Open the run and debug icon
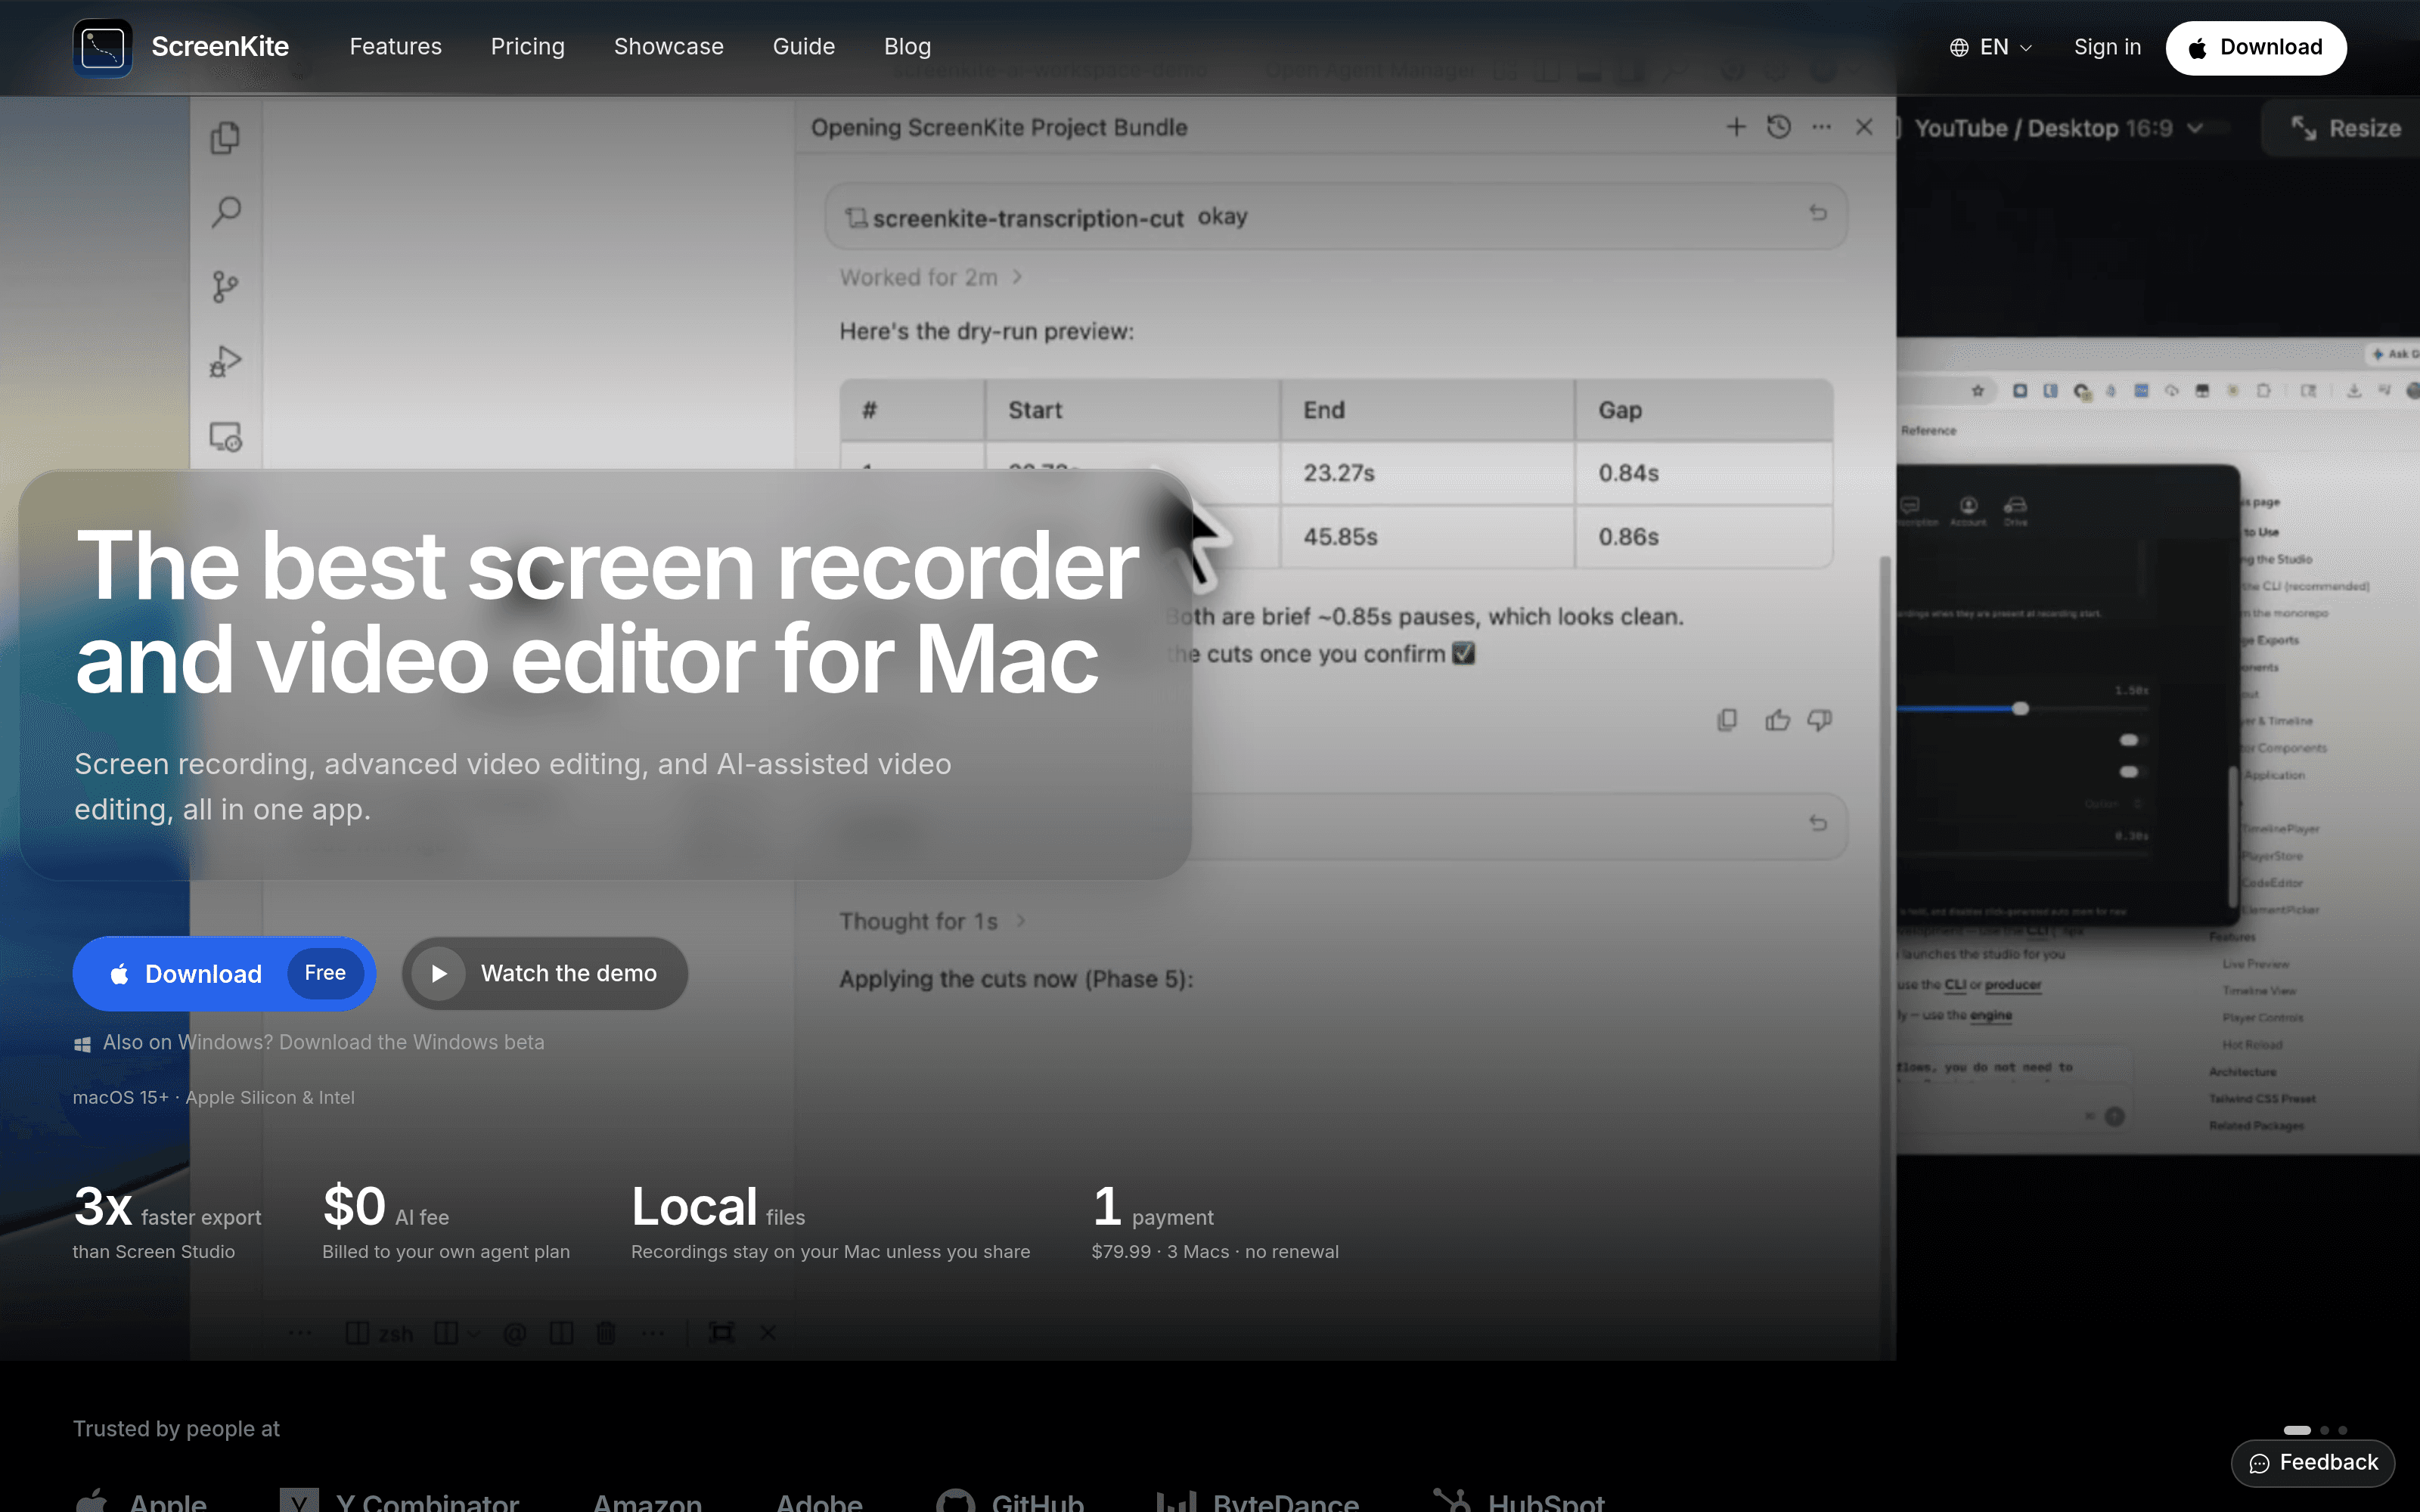This screenshot has height=1512, width=2420. pyautogui.click(x=226, y=361)
